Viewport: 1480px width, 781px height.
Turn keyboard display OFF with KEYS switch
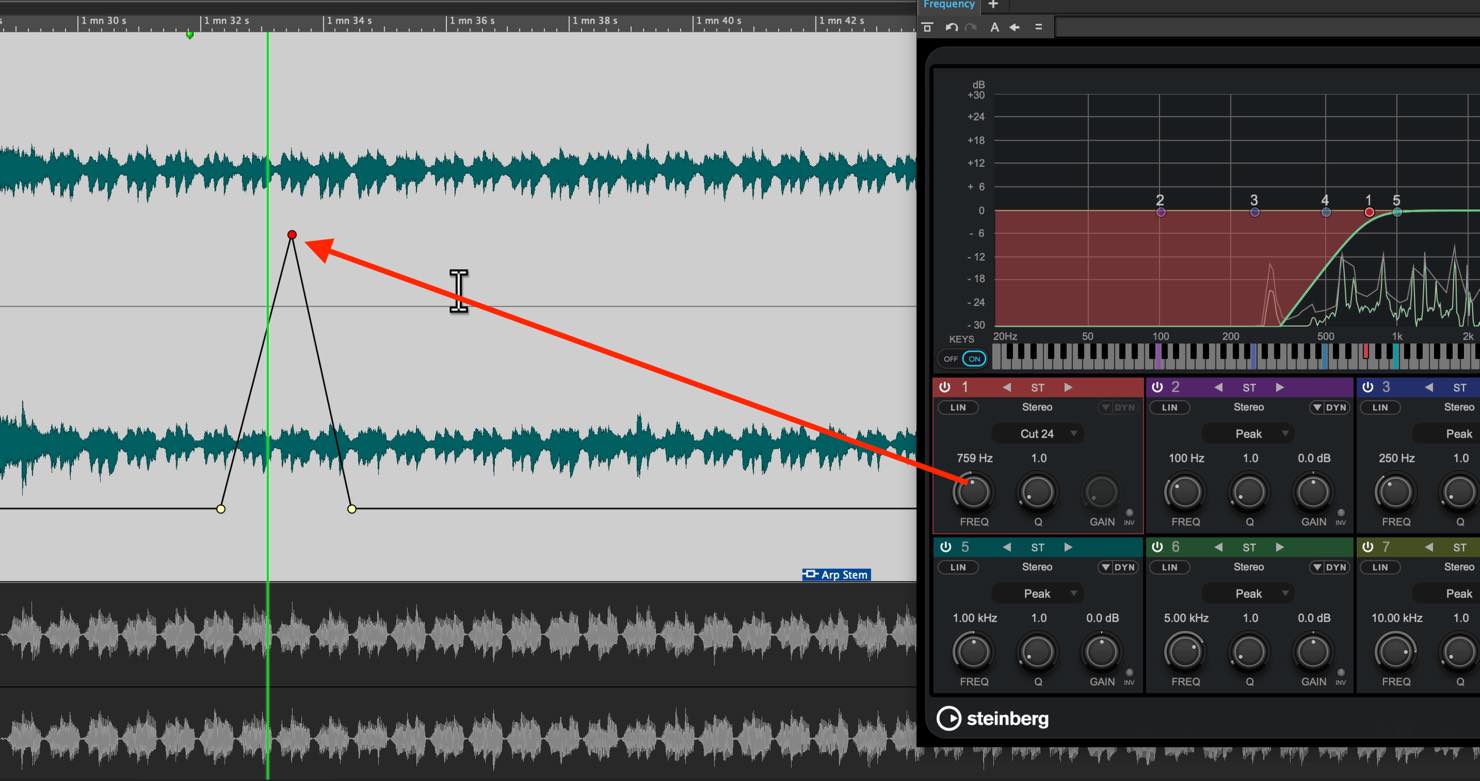coord(951,358)
